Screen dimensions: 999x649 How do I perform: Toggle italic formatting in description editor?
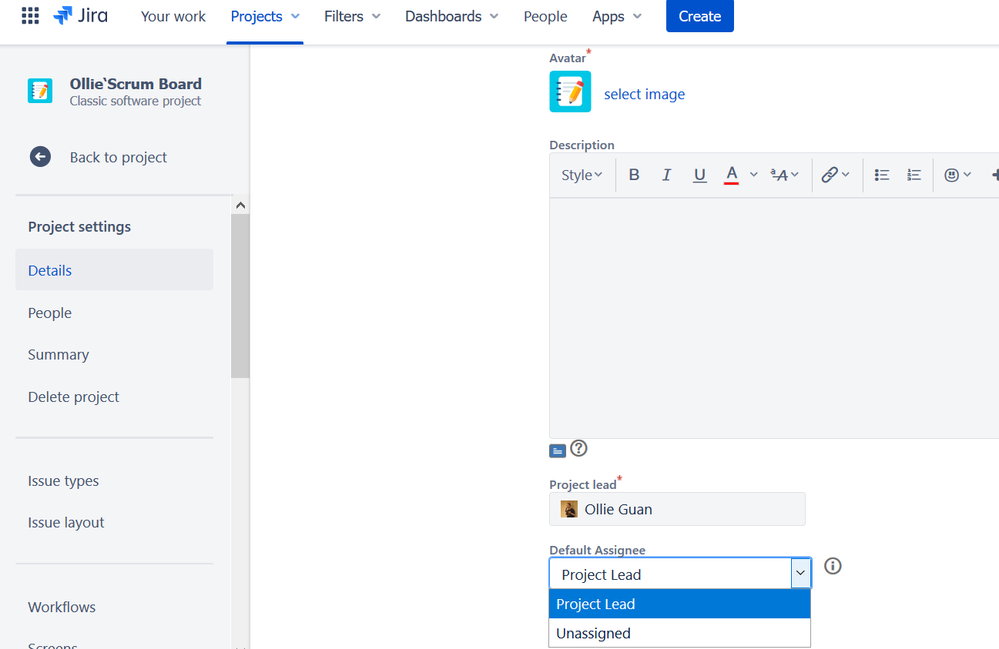(x=666, y=175)
